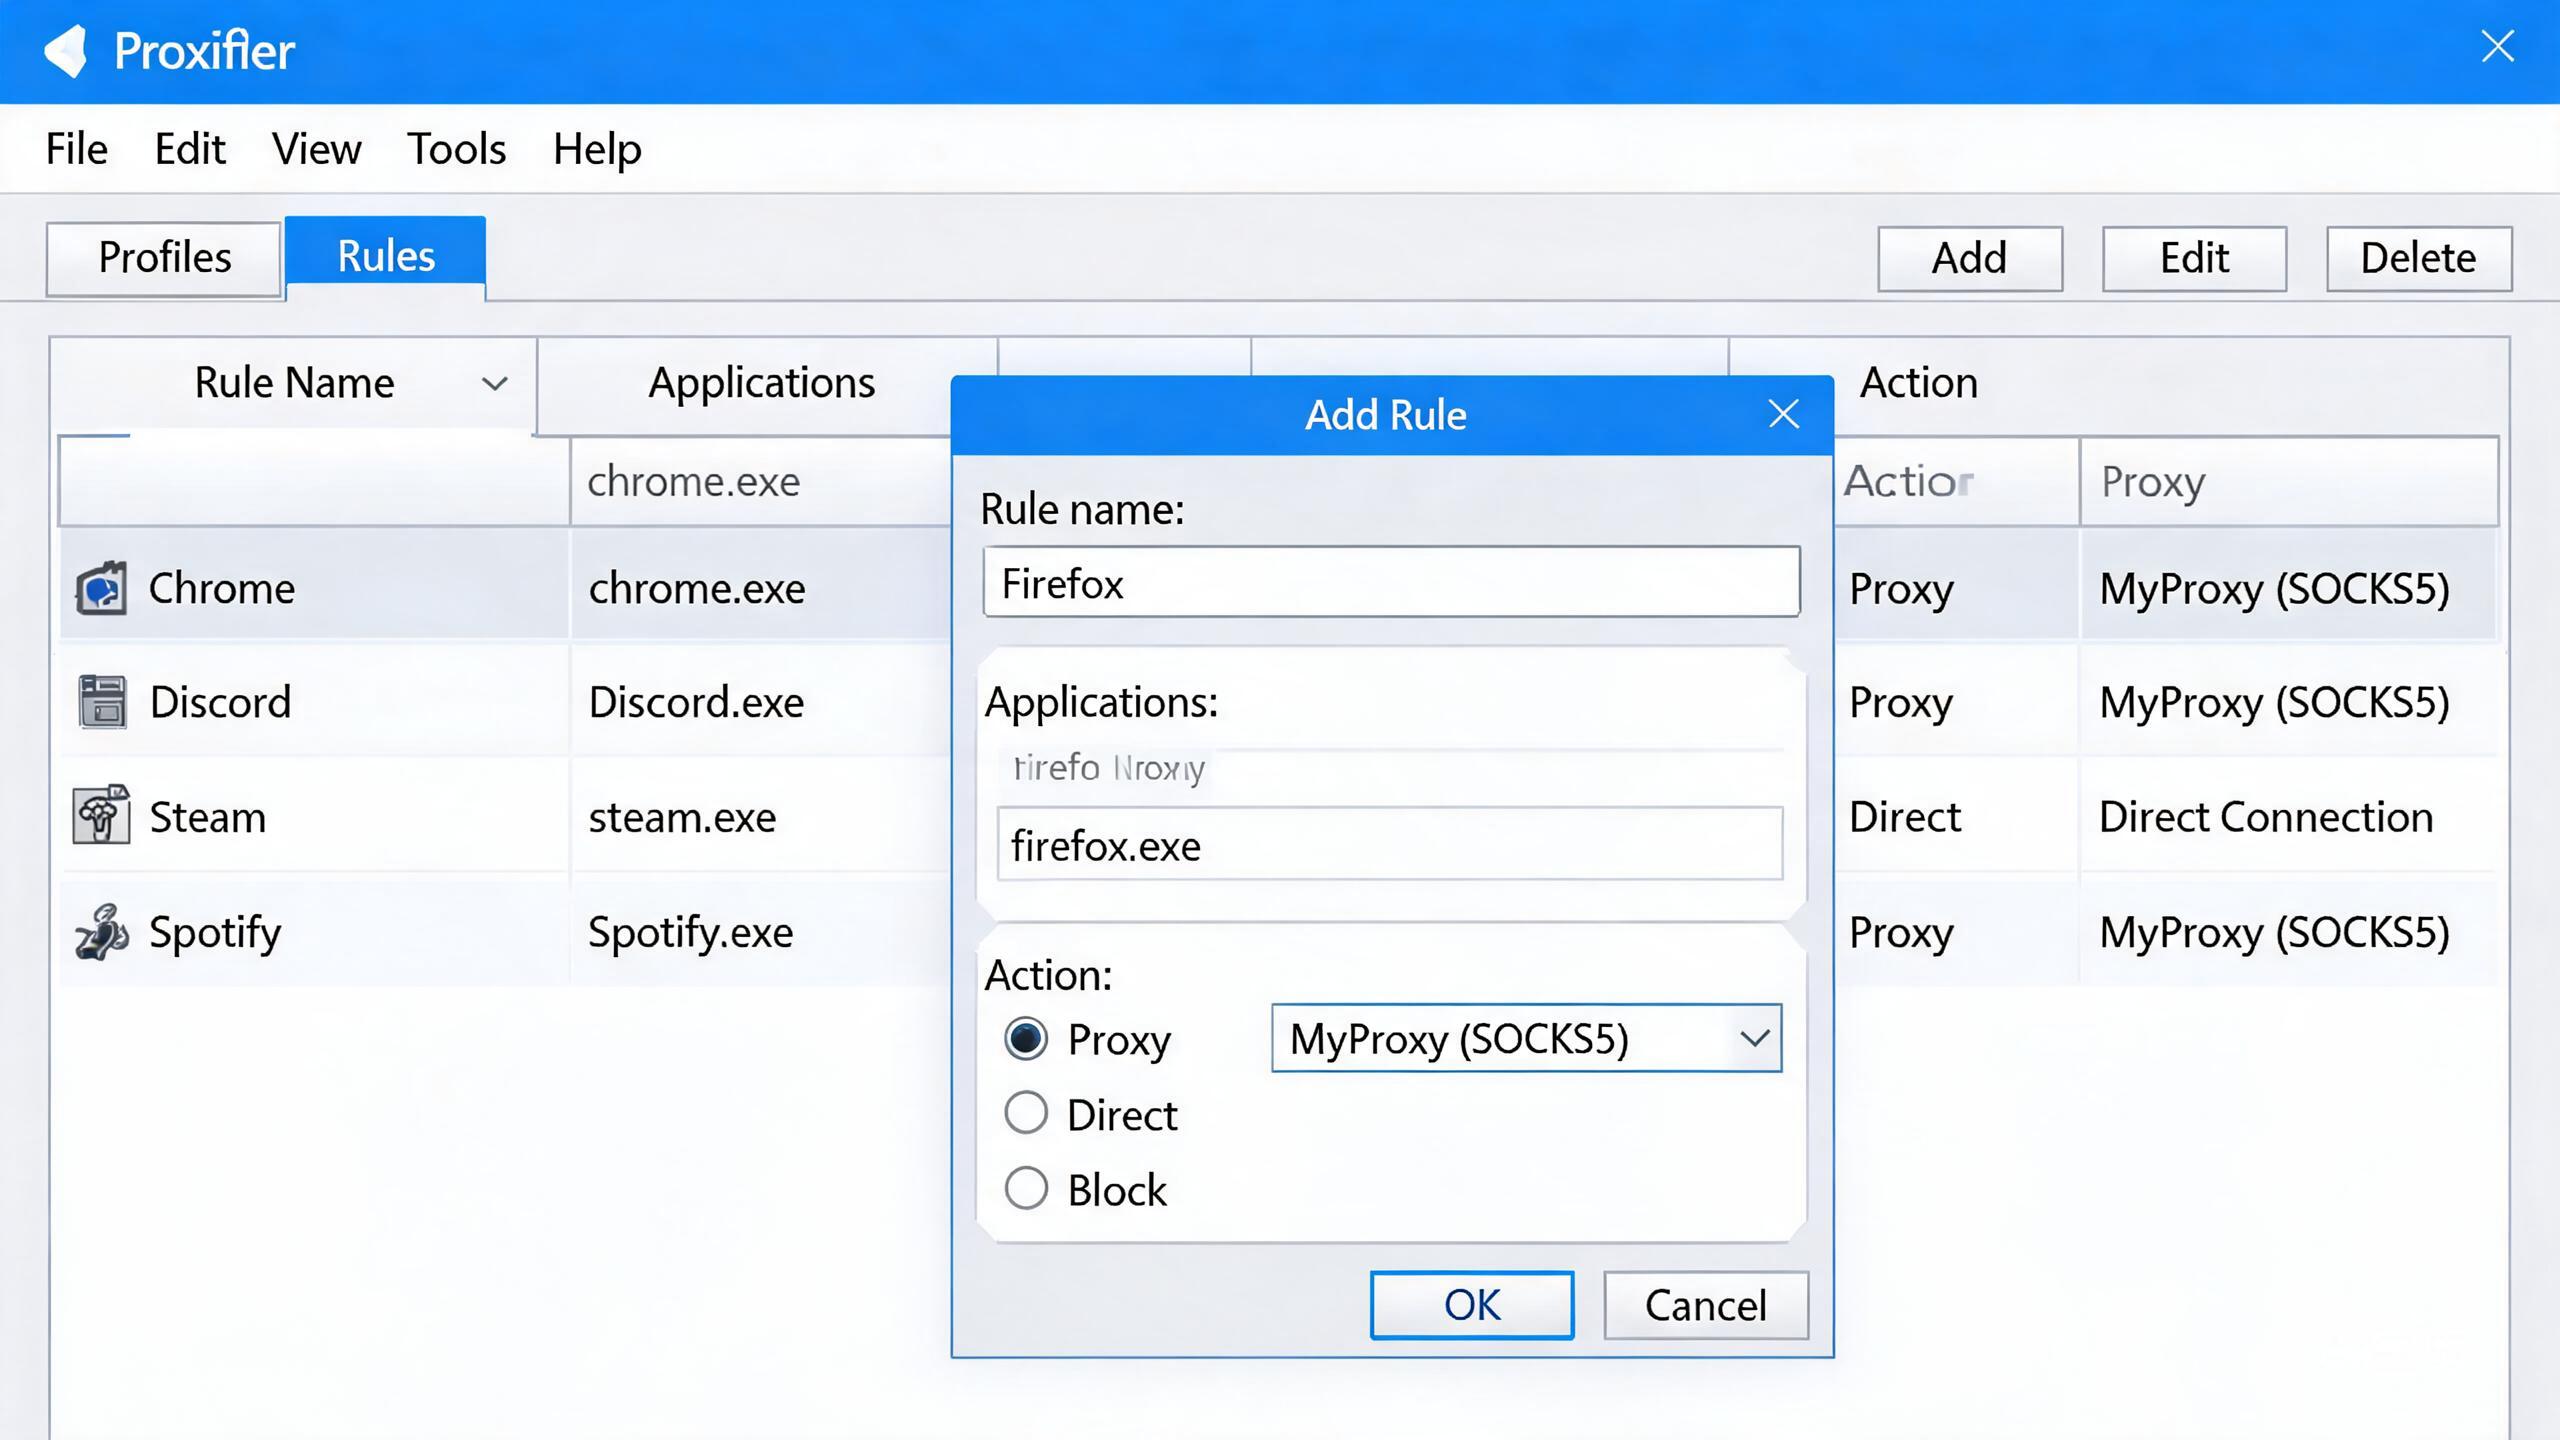Click the Spotify rule icon
The image size is (2560, 1440).
[102, 932]
